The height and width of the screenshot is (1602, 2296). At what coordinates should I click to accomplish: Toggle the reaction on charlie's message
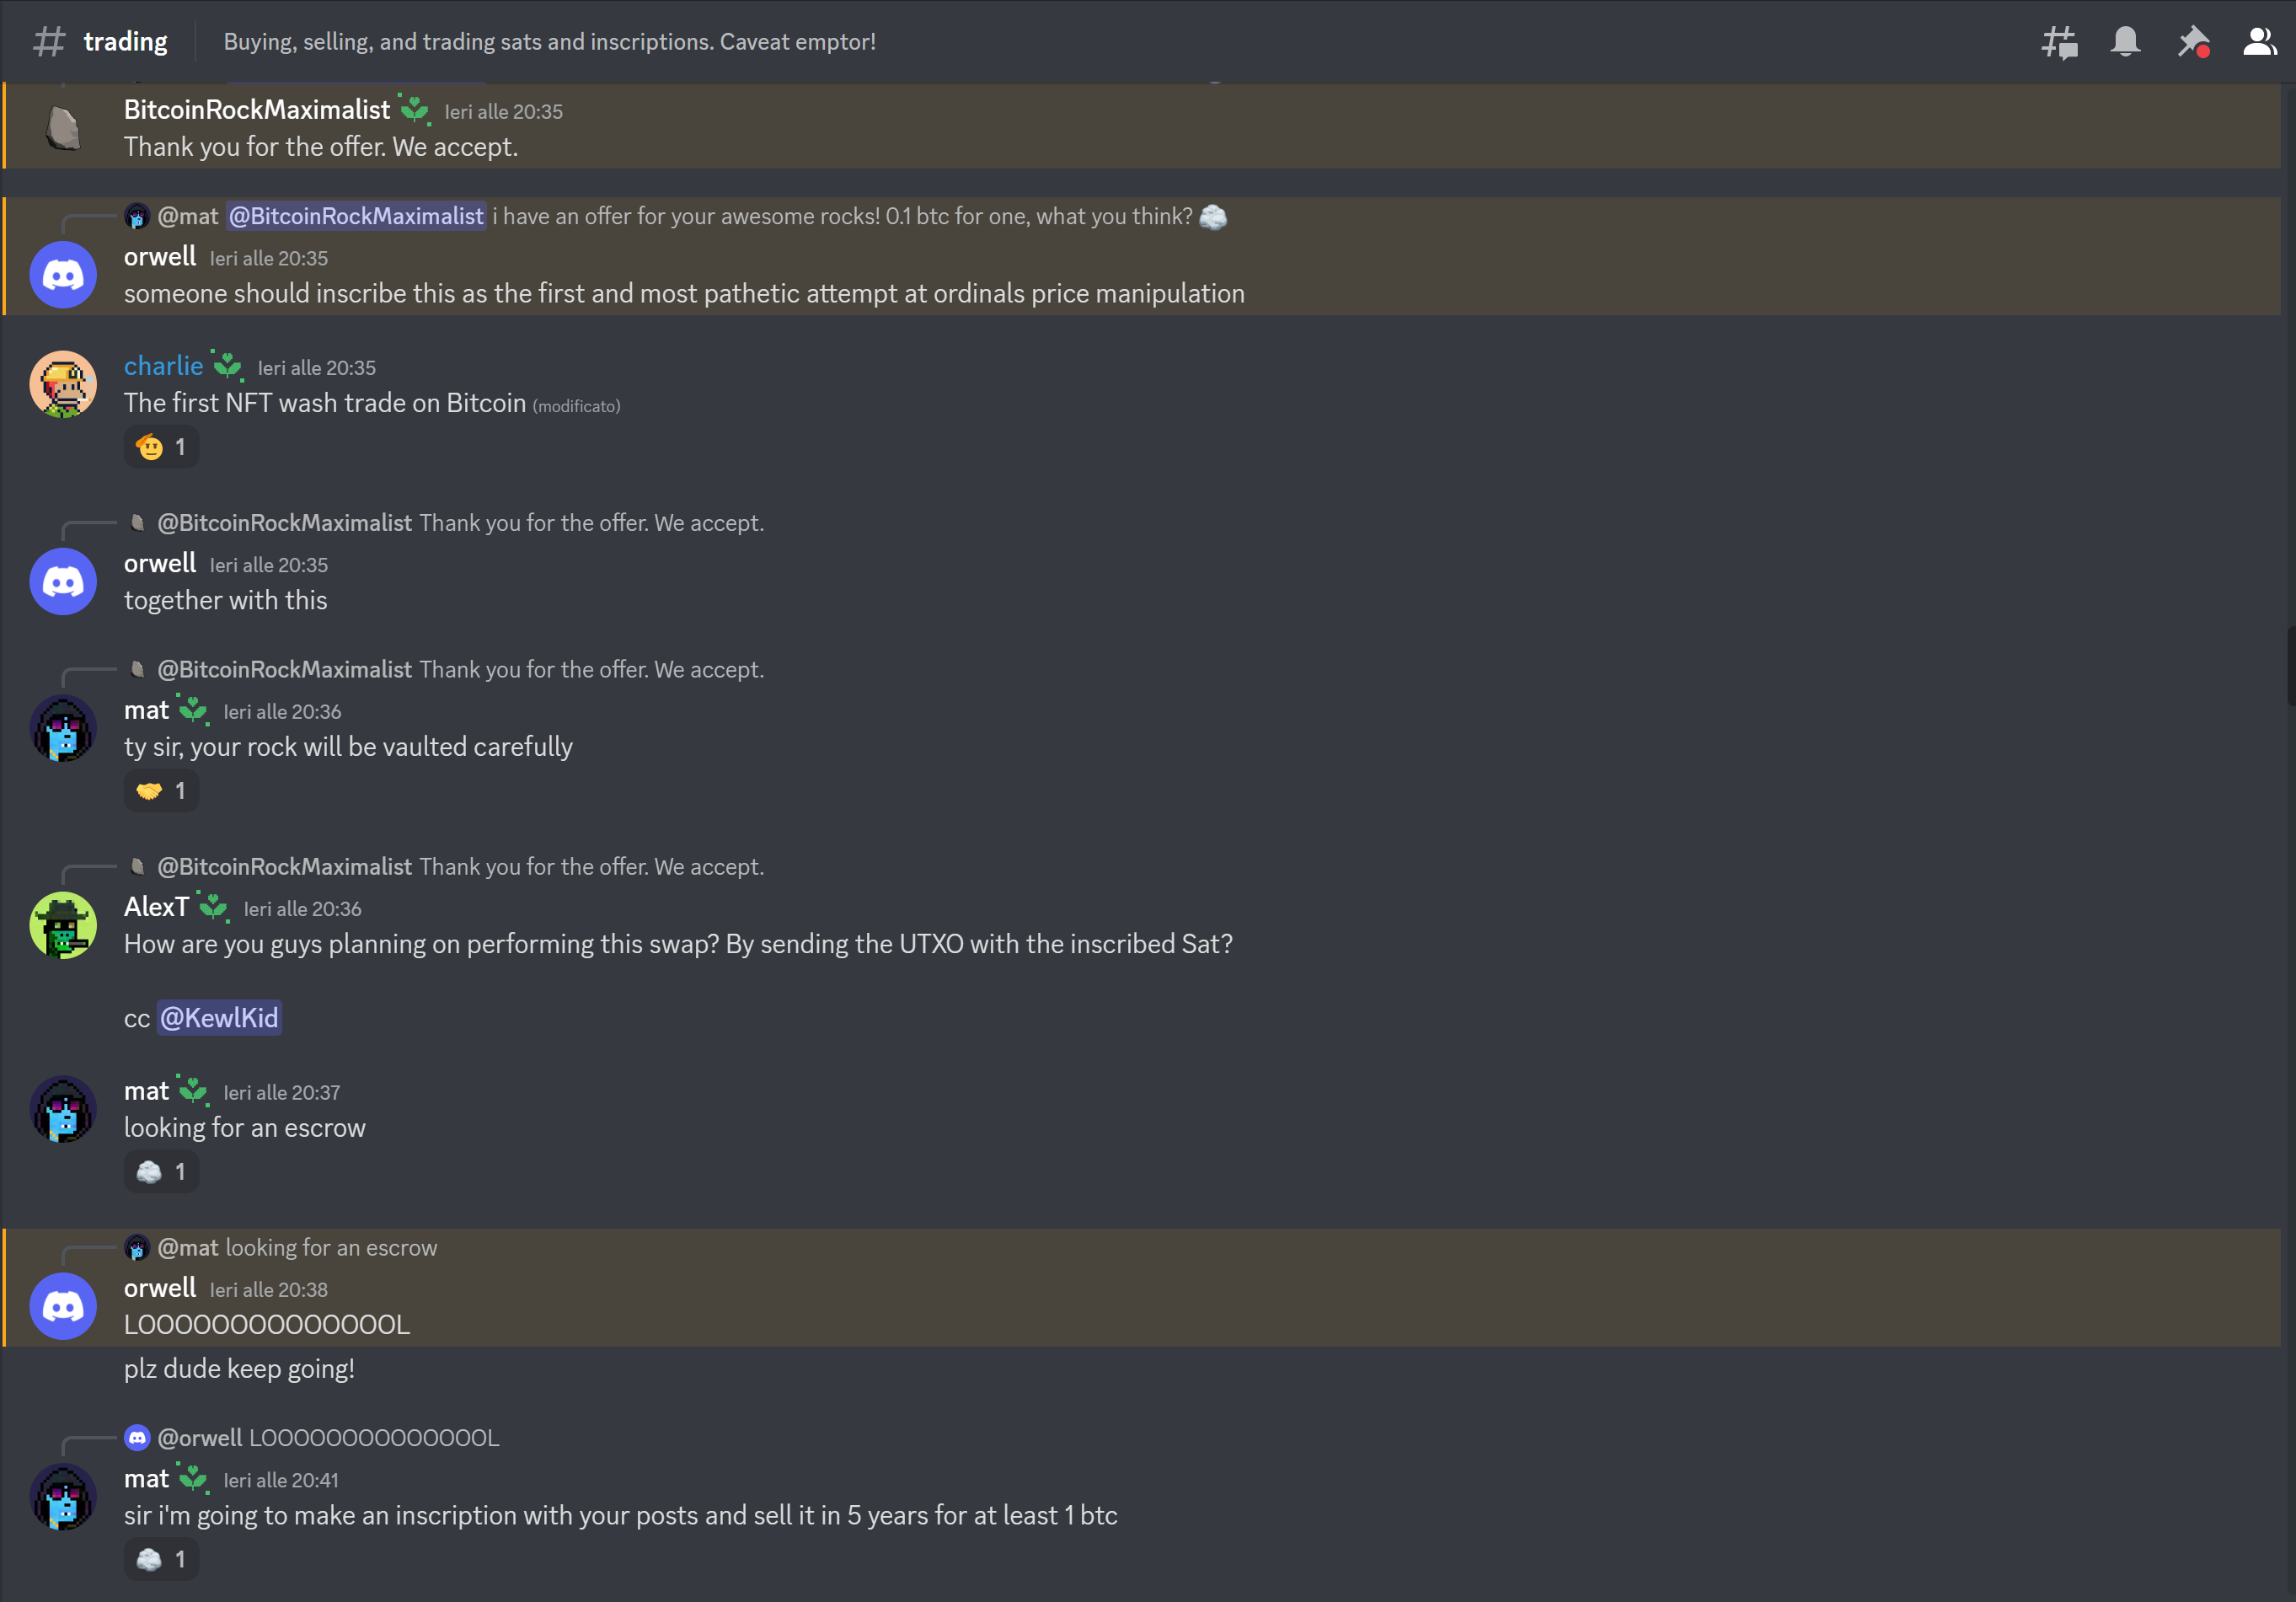(161, 447)
